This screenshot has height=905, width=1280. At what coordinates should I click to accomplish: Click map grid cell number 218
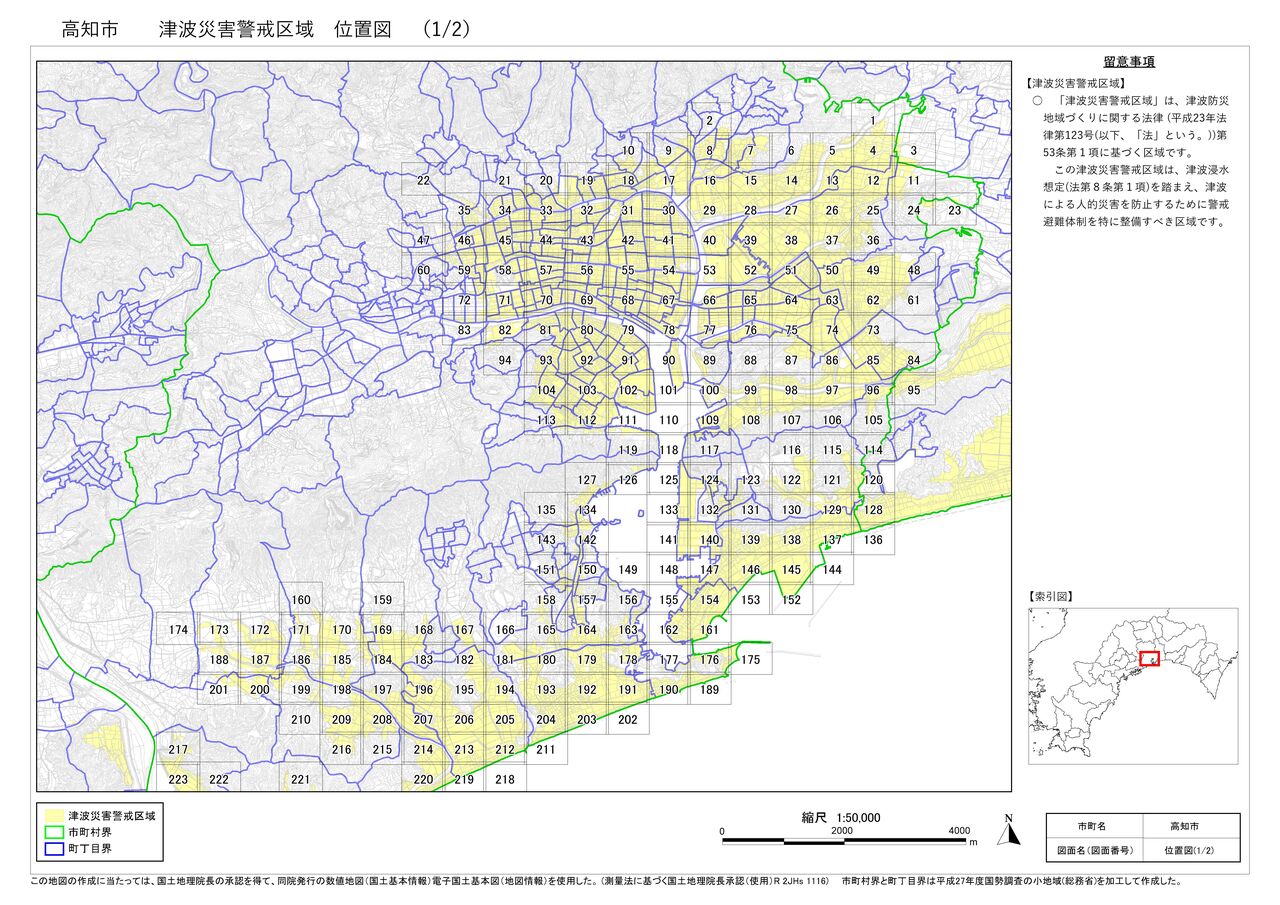click(x=505, y=780)
